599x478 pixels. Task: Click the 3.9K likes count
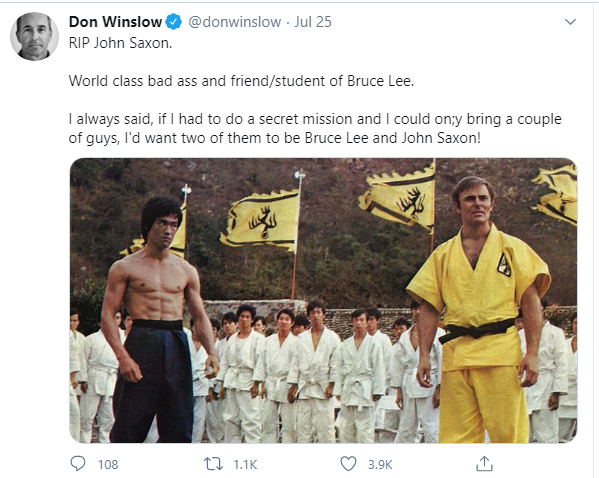click(380, 464)
